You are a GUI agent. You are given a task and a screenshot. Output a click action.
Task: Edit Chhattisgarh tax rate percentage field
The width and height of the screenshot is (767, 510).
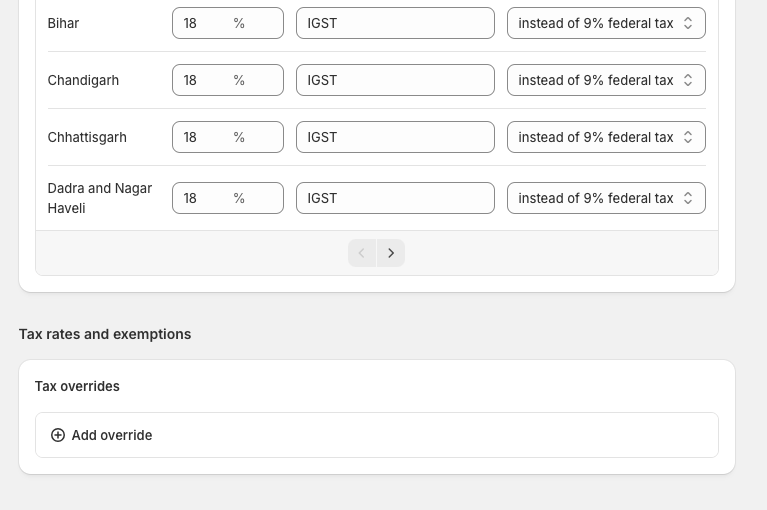(x=205, y=137)
